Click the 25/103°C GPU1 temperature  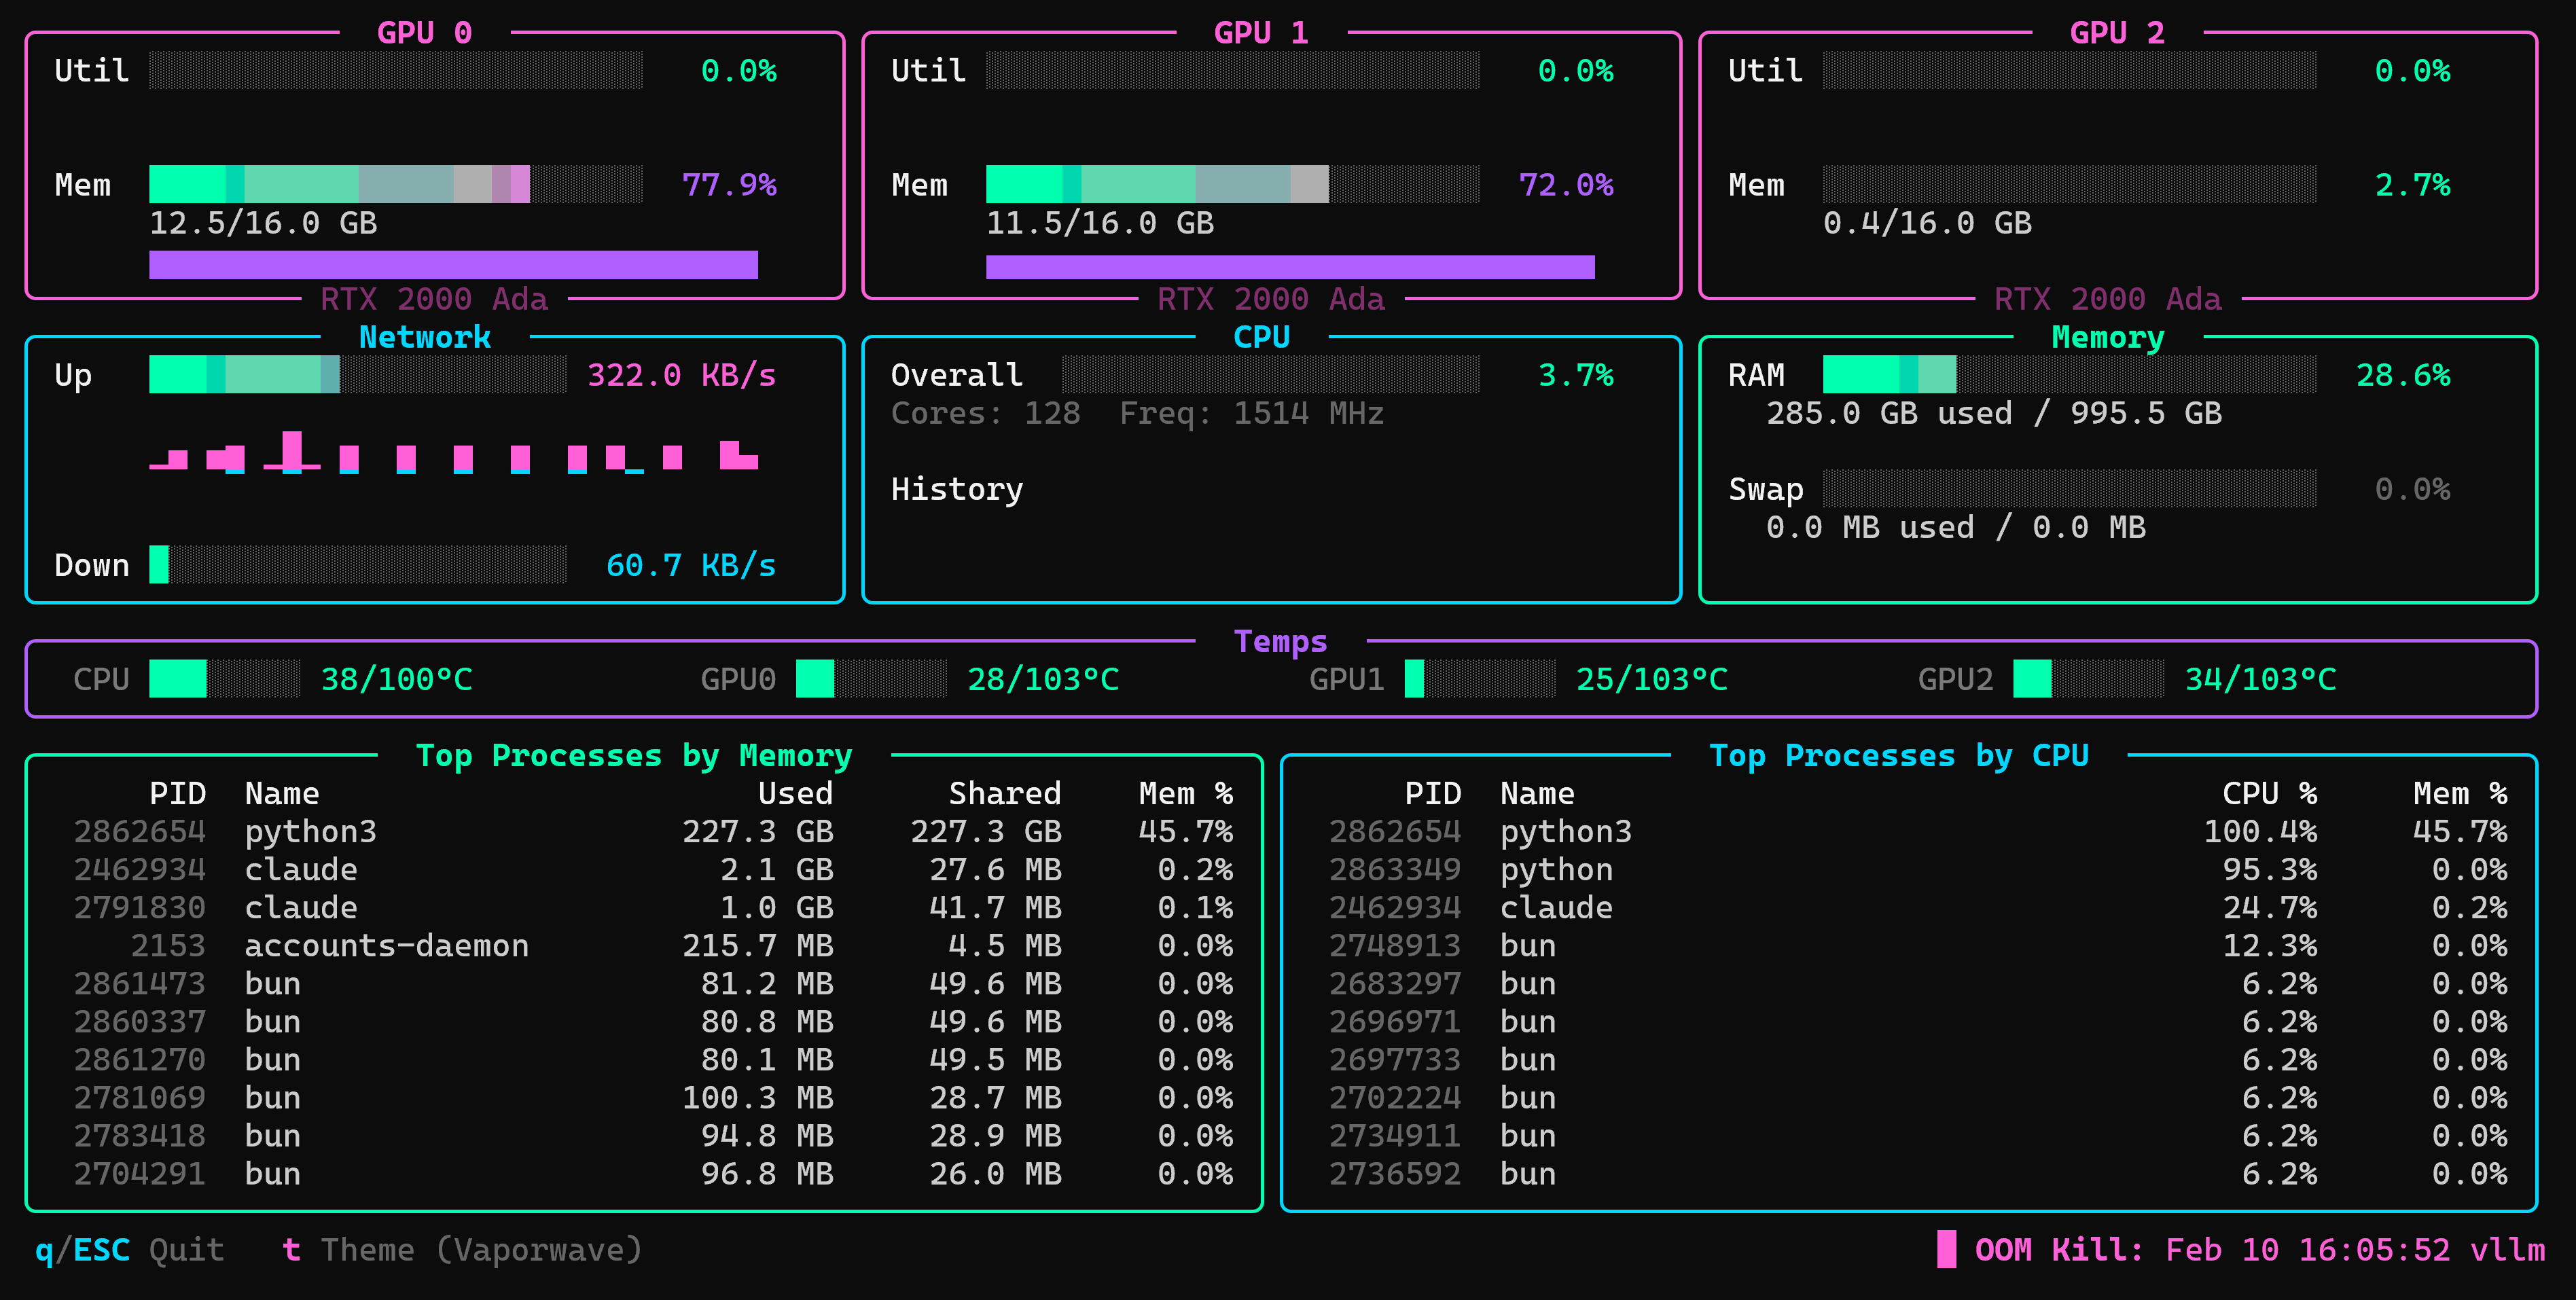click(1651, 679)
